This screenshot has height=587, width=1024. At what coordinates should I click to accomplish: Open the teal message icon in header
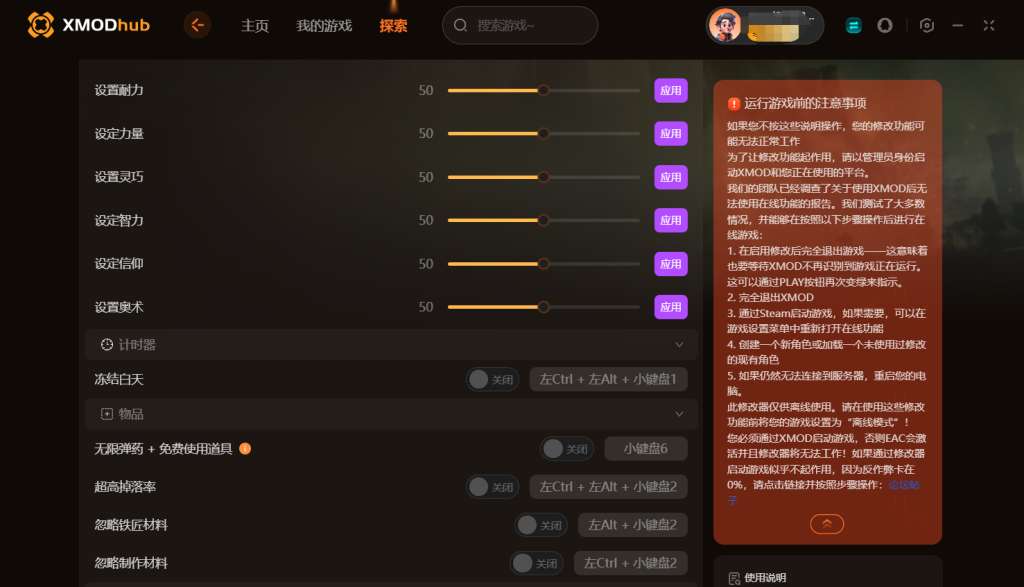click(853, 25)
